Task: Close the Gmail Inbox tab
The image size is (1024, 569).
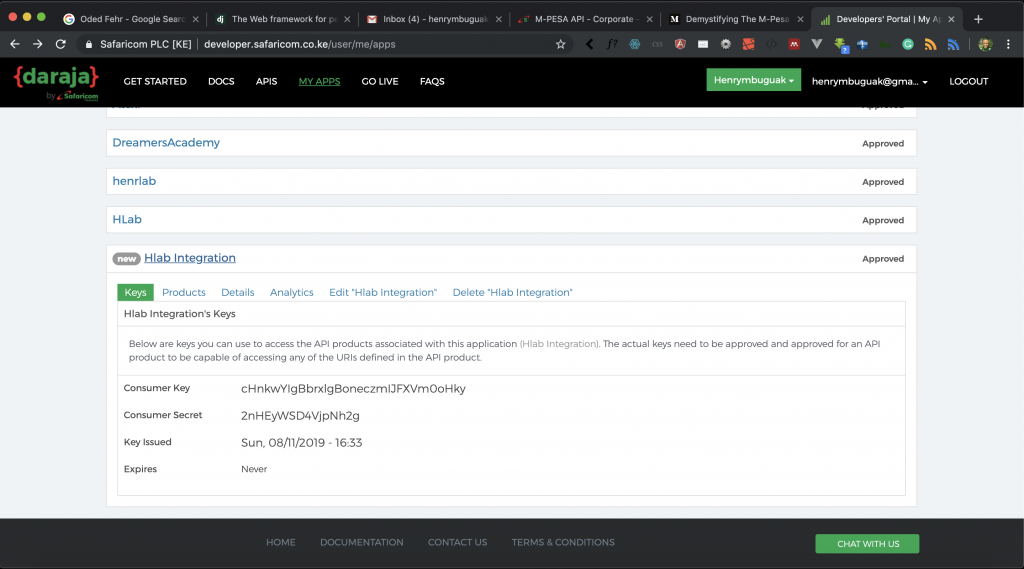Action: [499, 20]
